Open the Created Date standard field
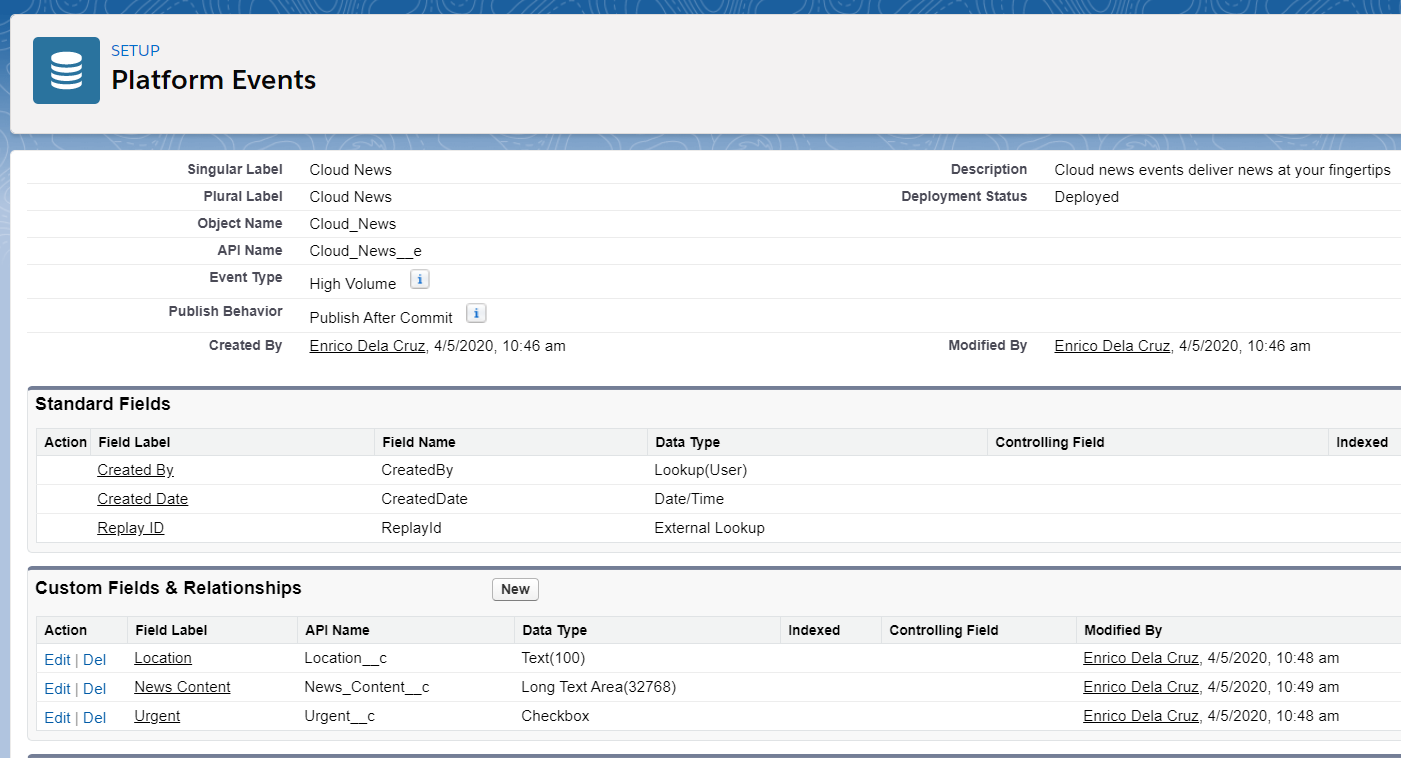This screenshot has width=1401, height=758. tap(142, 499)
